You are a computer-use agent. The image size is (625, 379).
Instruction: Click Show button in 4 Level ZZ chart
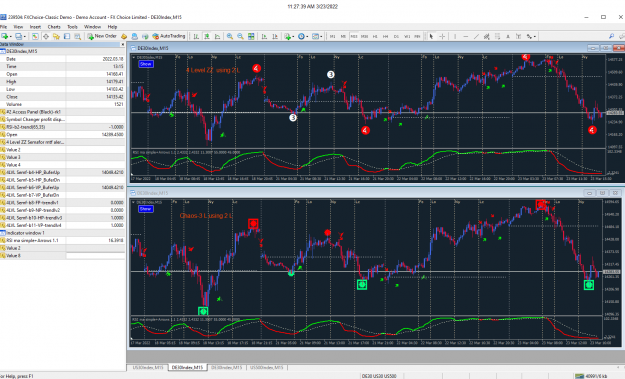[x=146, y=64]
